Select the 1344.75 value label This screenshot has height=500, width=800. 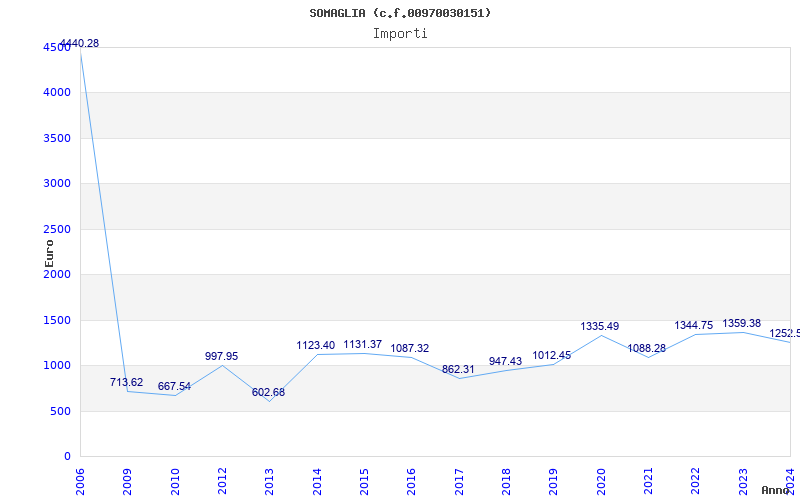[x=694, y=325]
